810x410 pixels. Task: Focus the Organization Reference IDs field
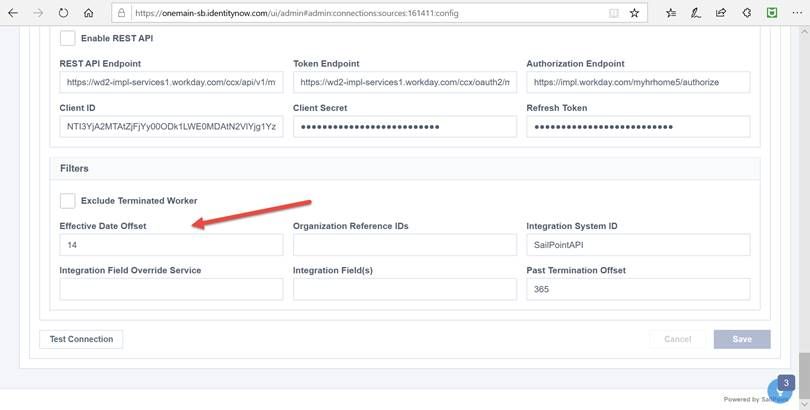tap(404, 245)
